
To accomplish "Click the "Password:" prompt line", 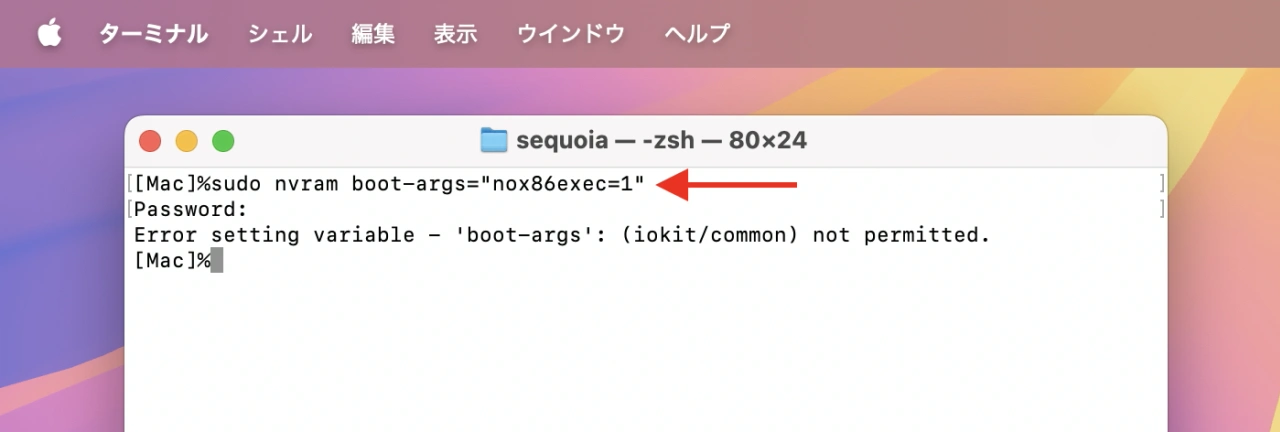I will click(x=190, y=210).
